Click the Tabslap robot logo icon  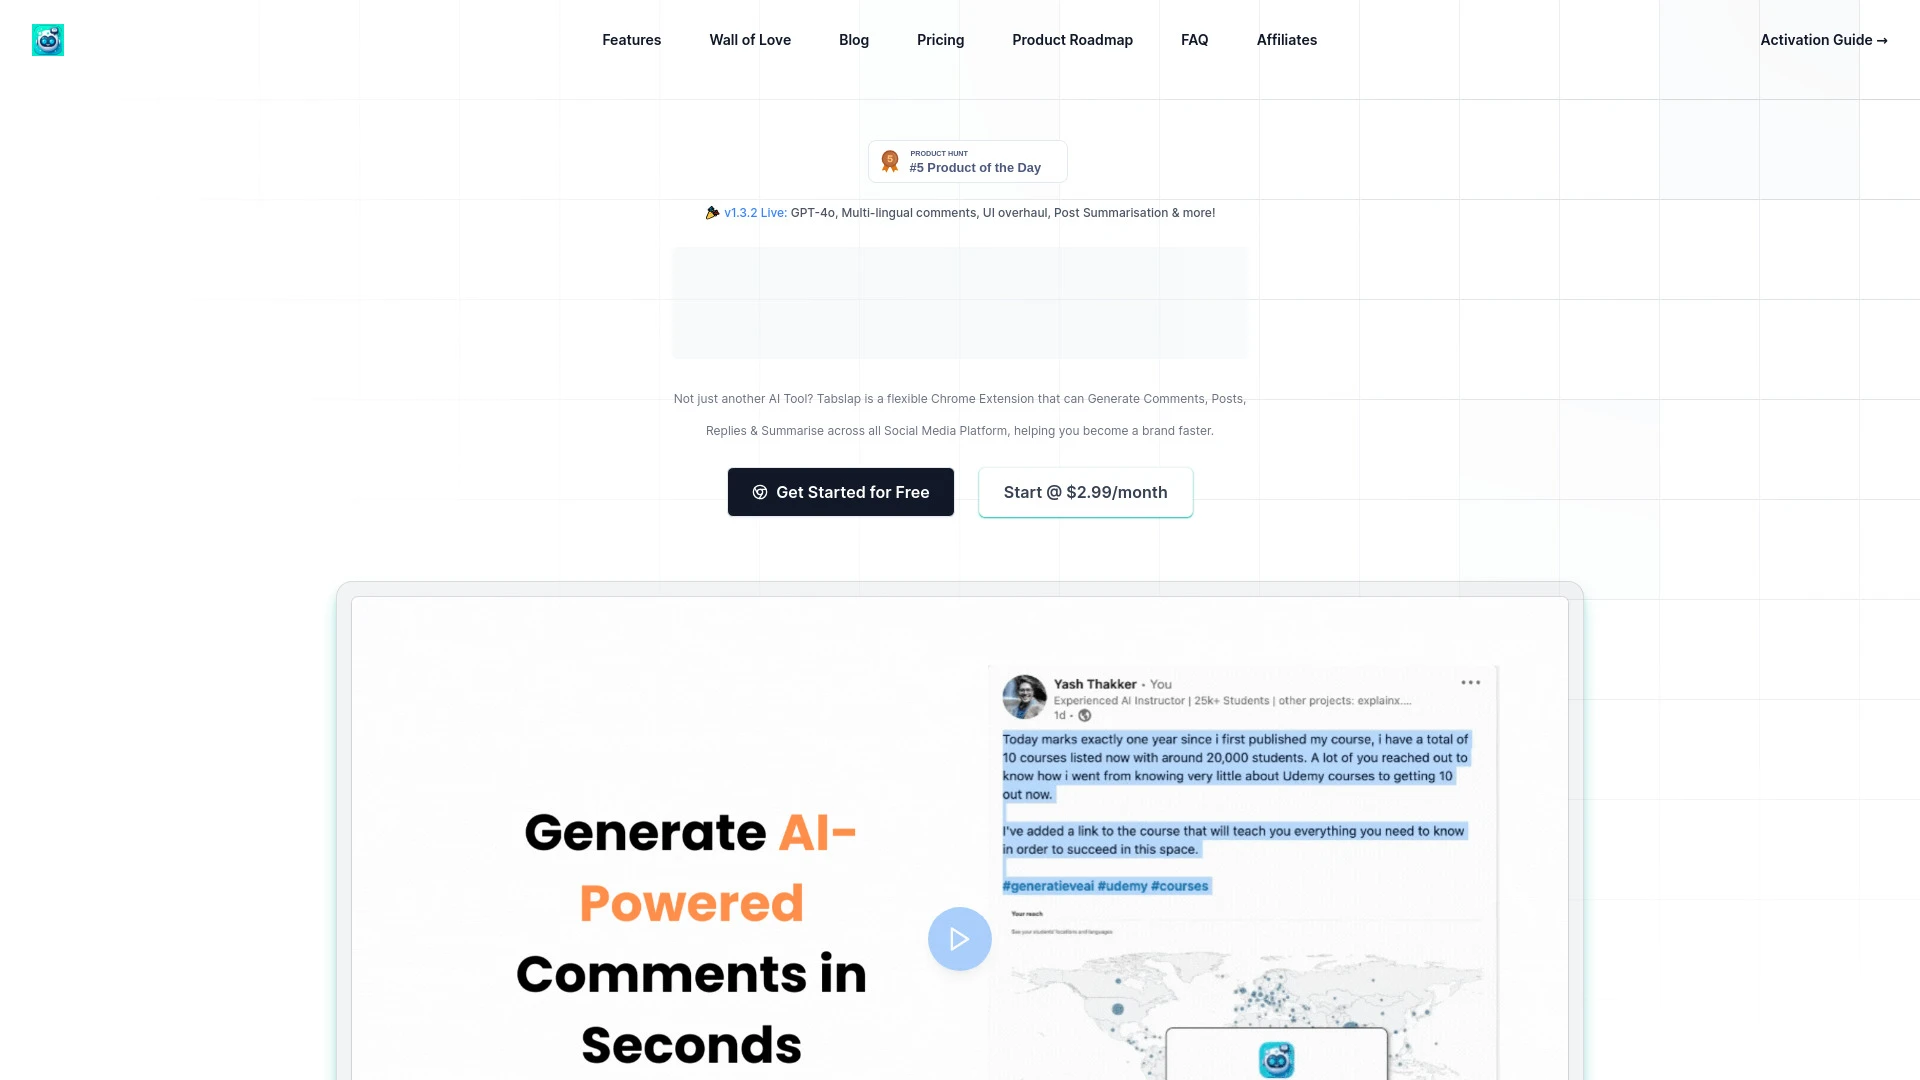pos(47,40)
